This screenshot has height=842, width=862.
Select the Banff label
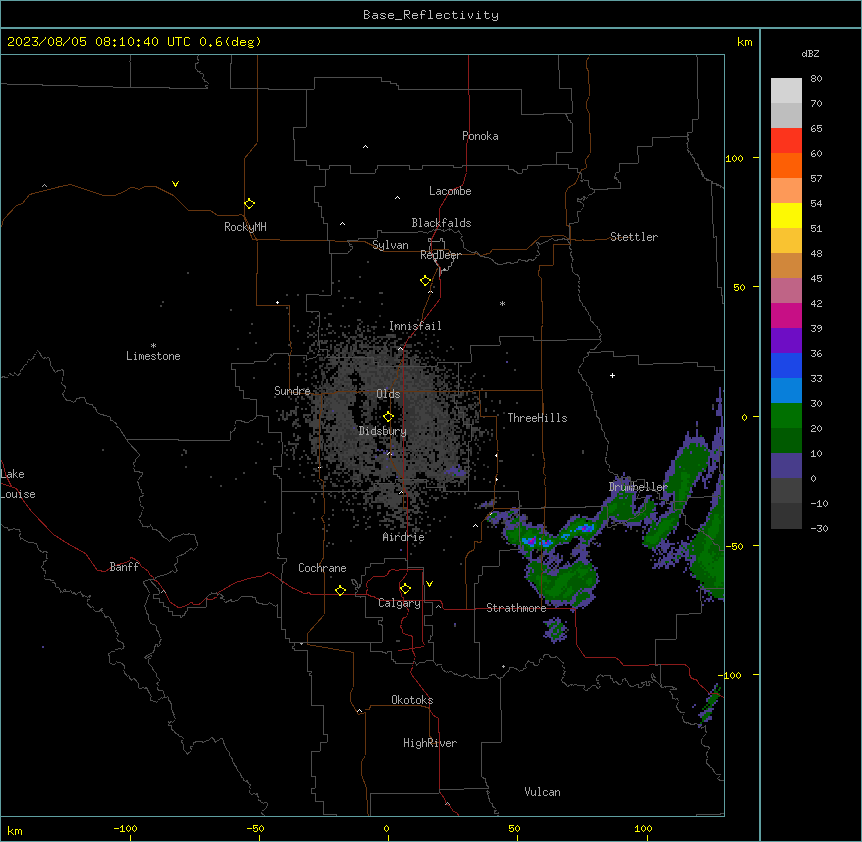pos(124,567)
